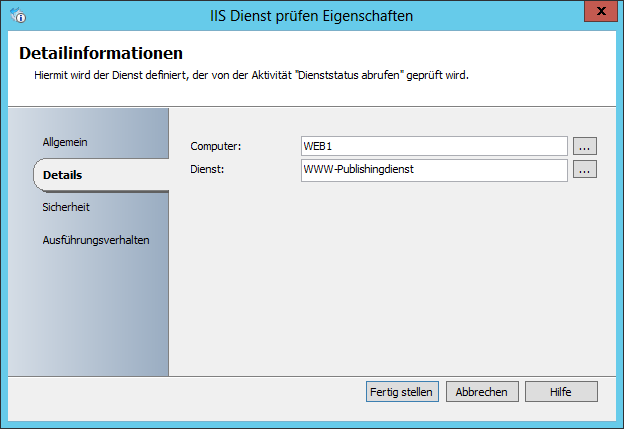Click Abbrechen to cancel
Viewport: 624px width, 429px height.
coord(482,392)
